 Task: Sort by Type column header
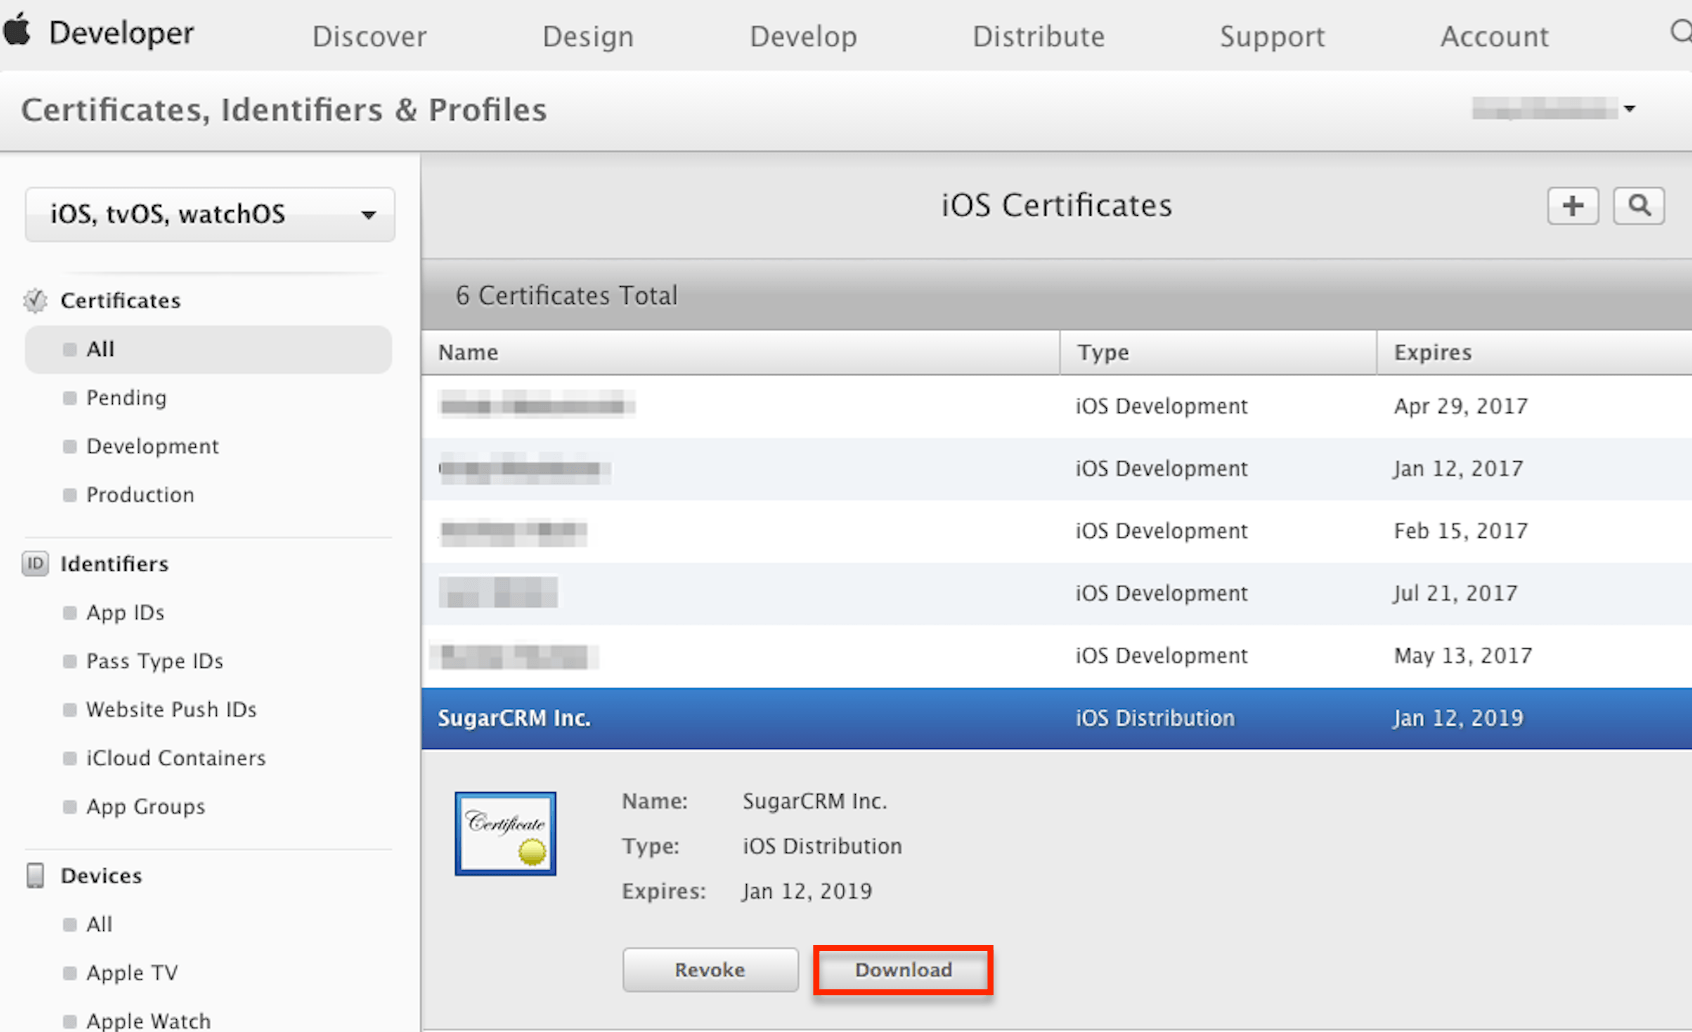(x=1218, y=352)
